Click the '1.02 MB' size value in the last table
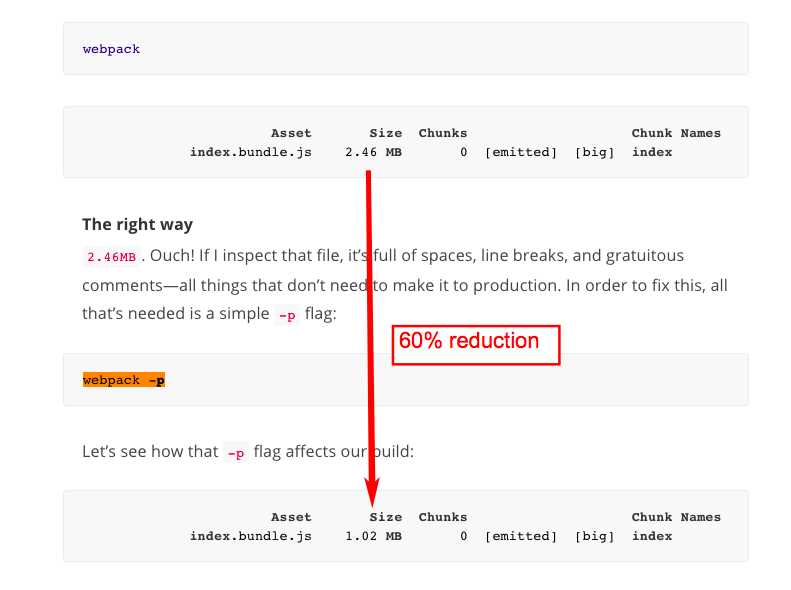This screenshot has width=791, height=590. point(373,536)
